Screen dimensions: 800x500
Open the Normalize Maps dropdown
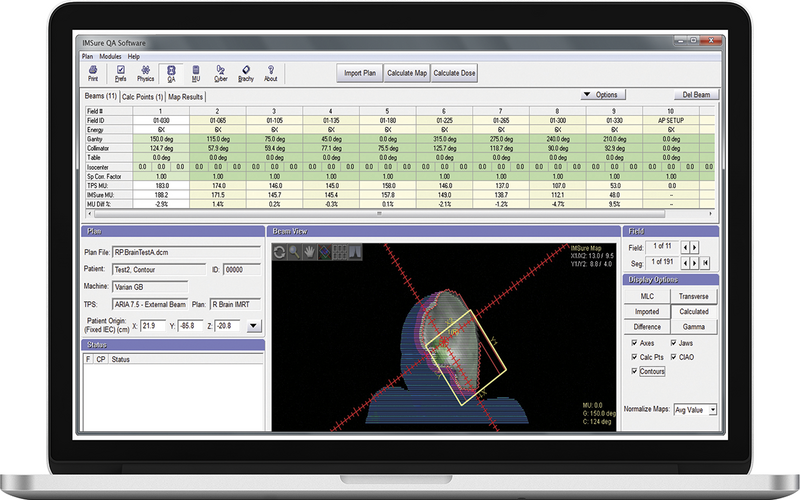711,409
